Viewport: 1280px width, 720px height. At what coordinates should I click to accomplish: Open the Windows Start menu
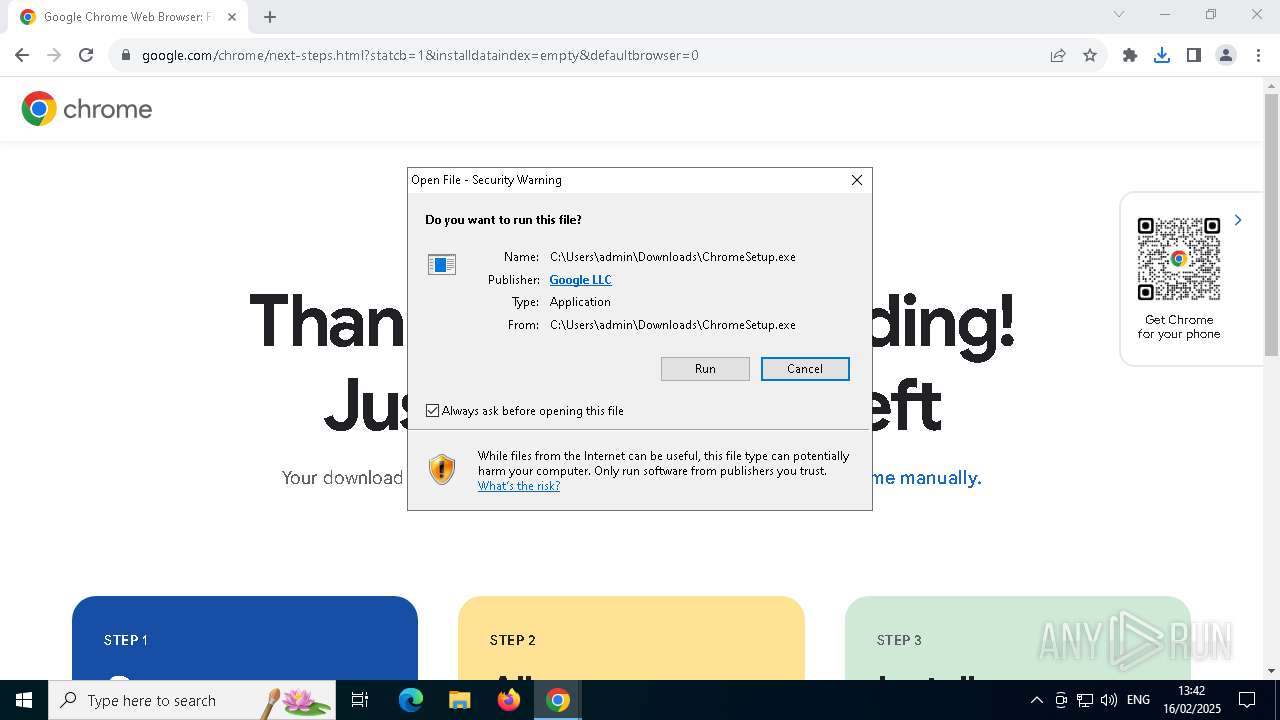pos(24,700)
